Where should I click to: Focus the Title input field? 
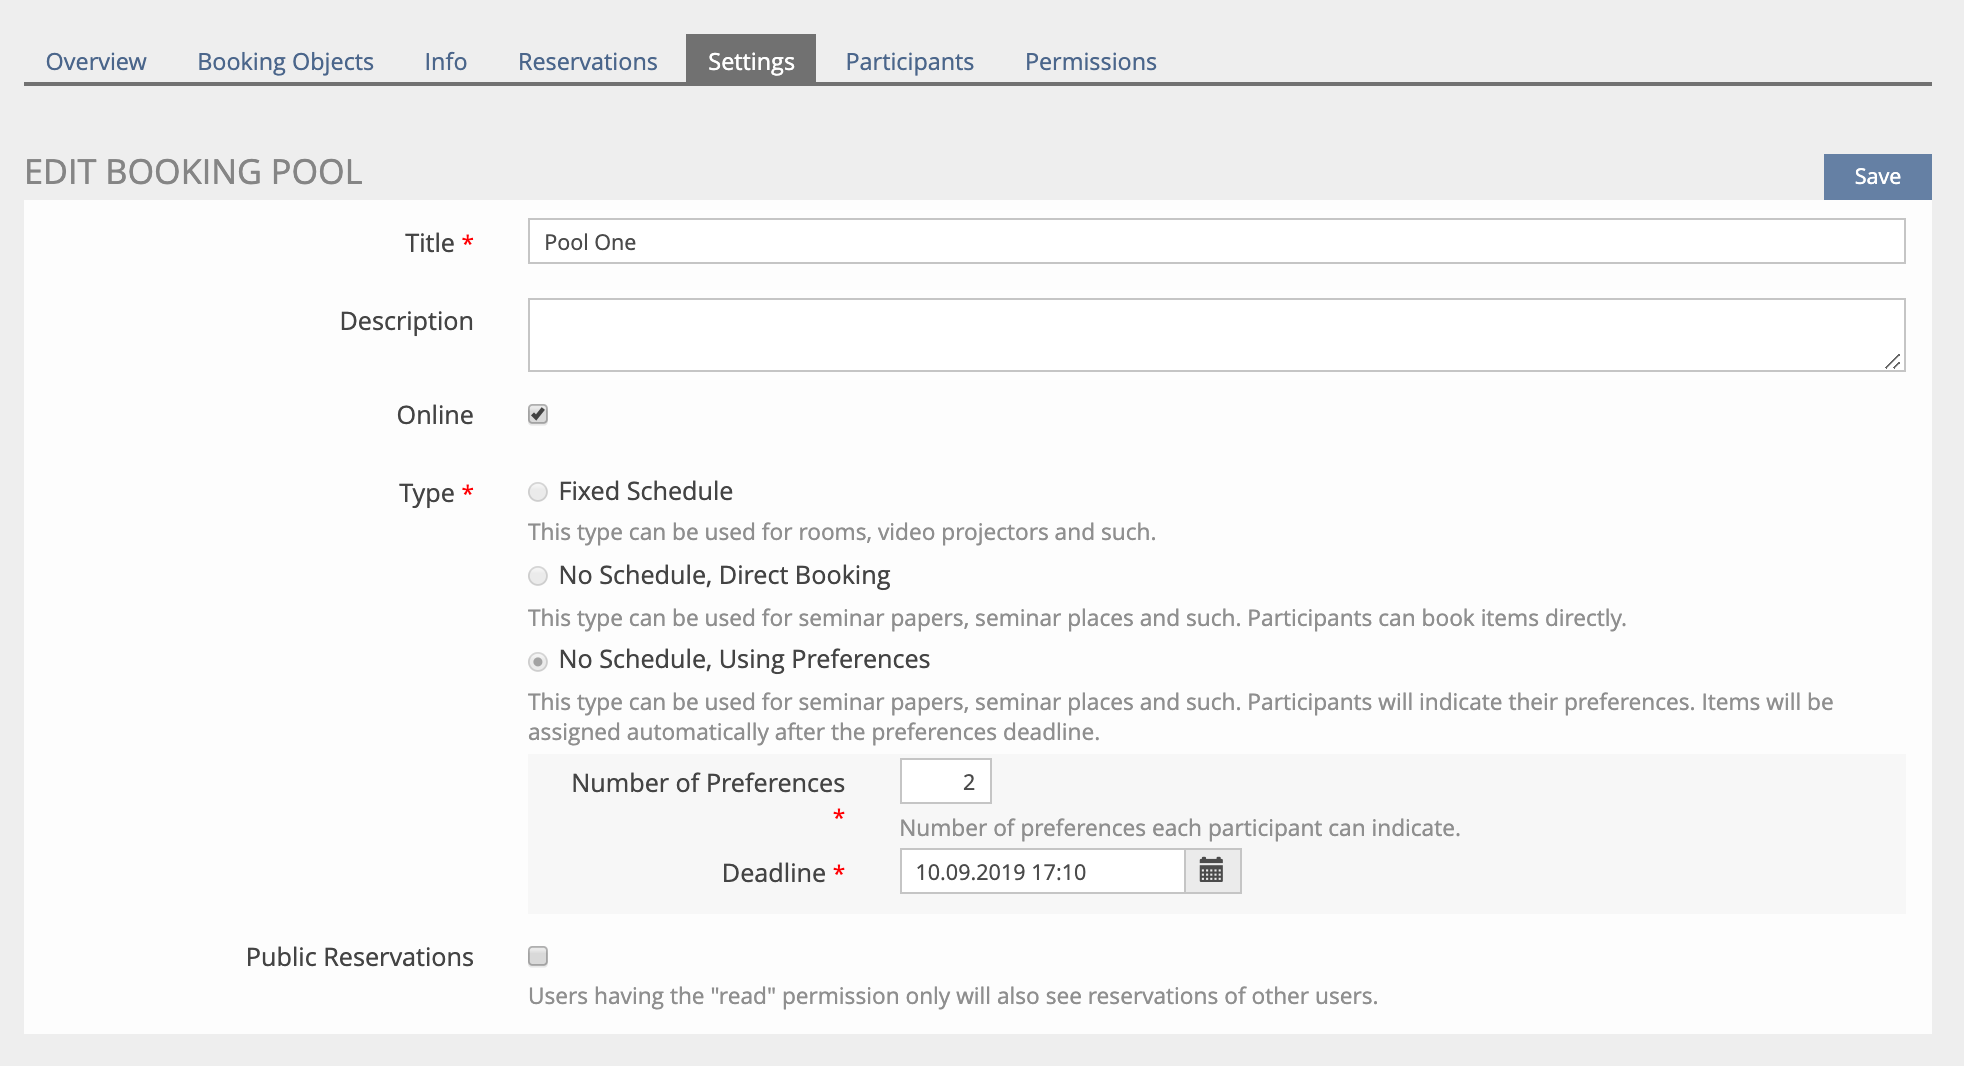[x=1215, y=242]
